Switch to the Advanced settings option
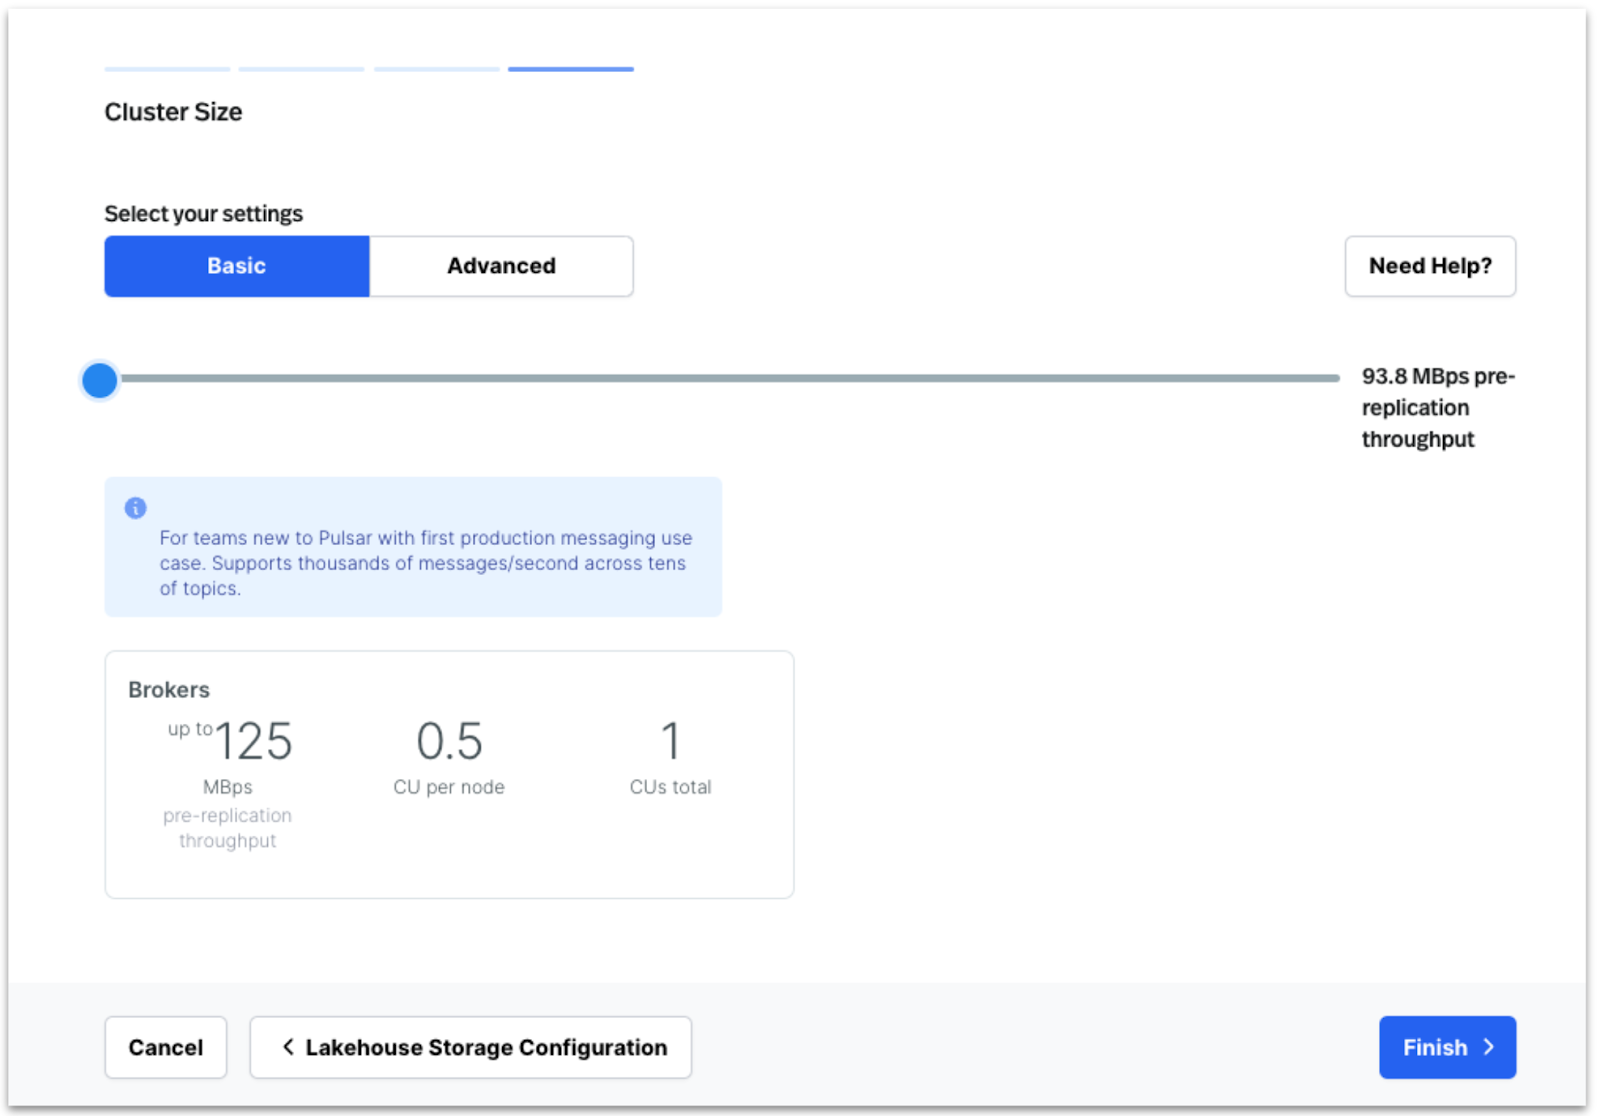Screen dimensions: 1600x1116 click(x=501, y=266)
